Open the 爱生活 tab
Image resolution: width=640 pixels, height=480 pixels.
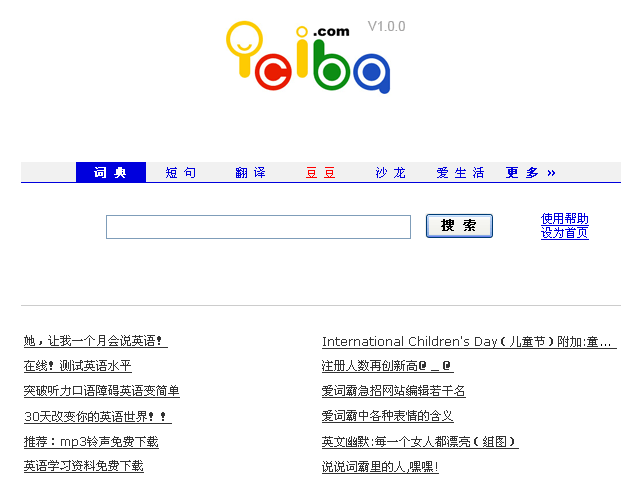[x=460, y=173]
